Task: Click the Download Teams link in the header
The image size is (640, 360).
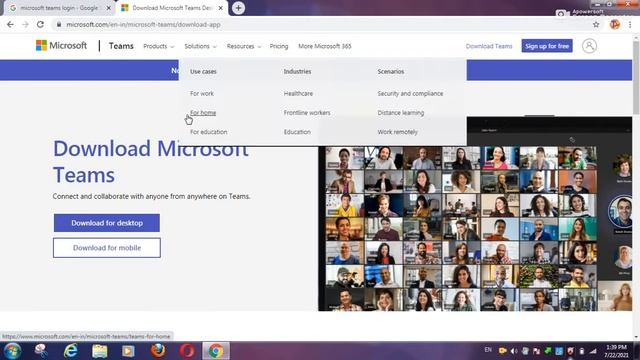Action: click(x=489, y=46)
